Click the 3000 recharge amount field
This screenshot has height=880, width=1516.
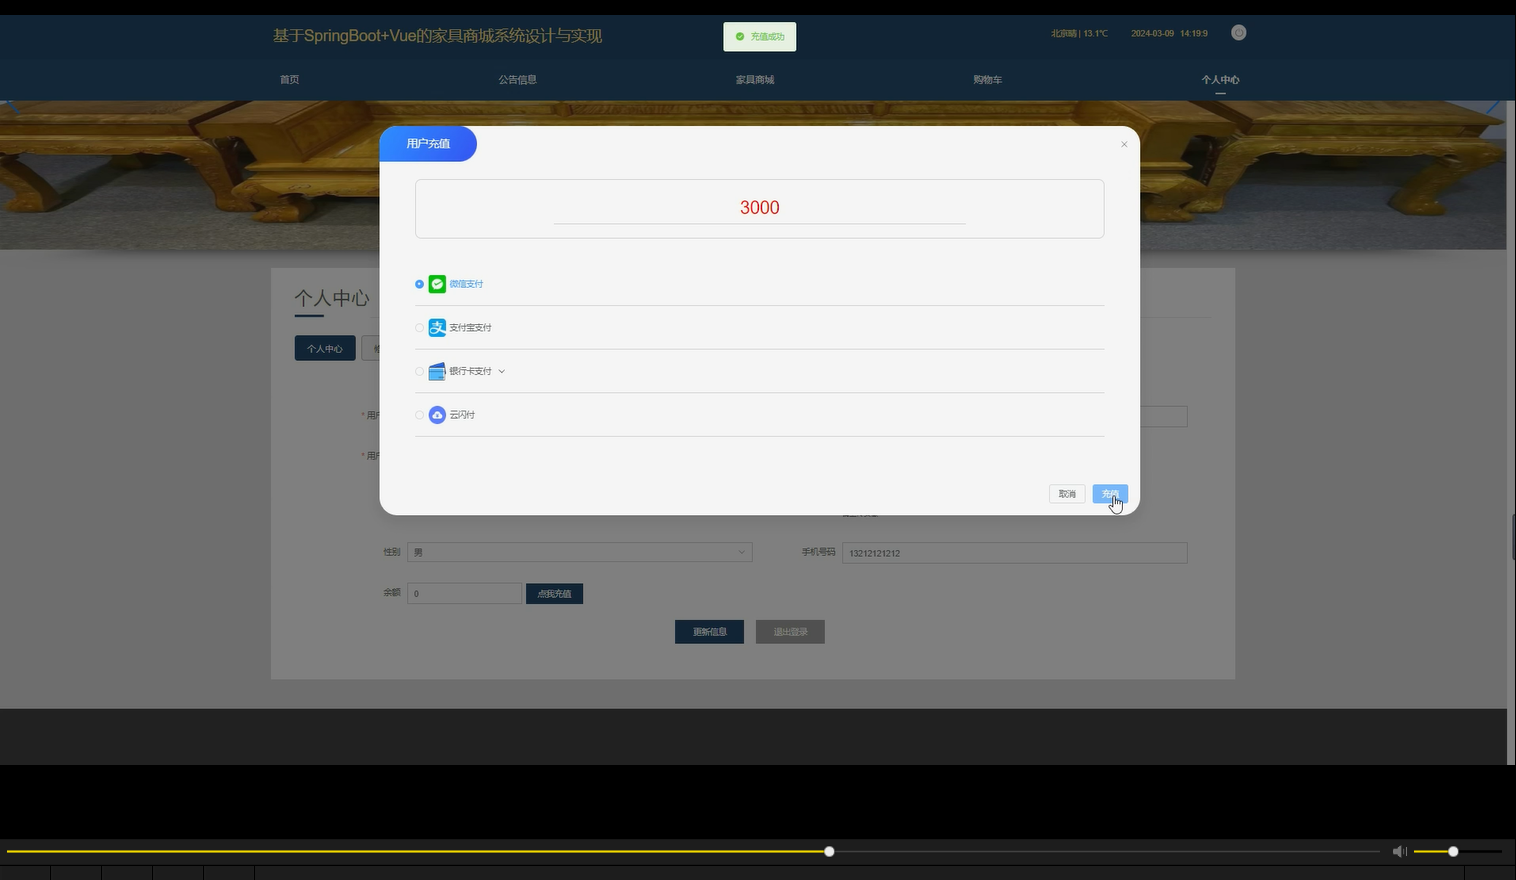coord(760,208)
